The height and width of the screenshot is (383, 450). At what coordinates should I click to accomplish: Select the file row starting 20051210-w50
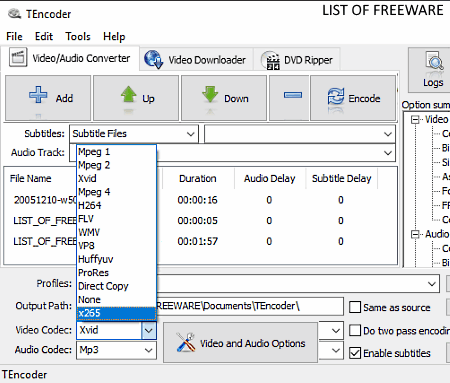[200, 200]
